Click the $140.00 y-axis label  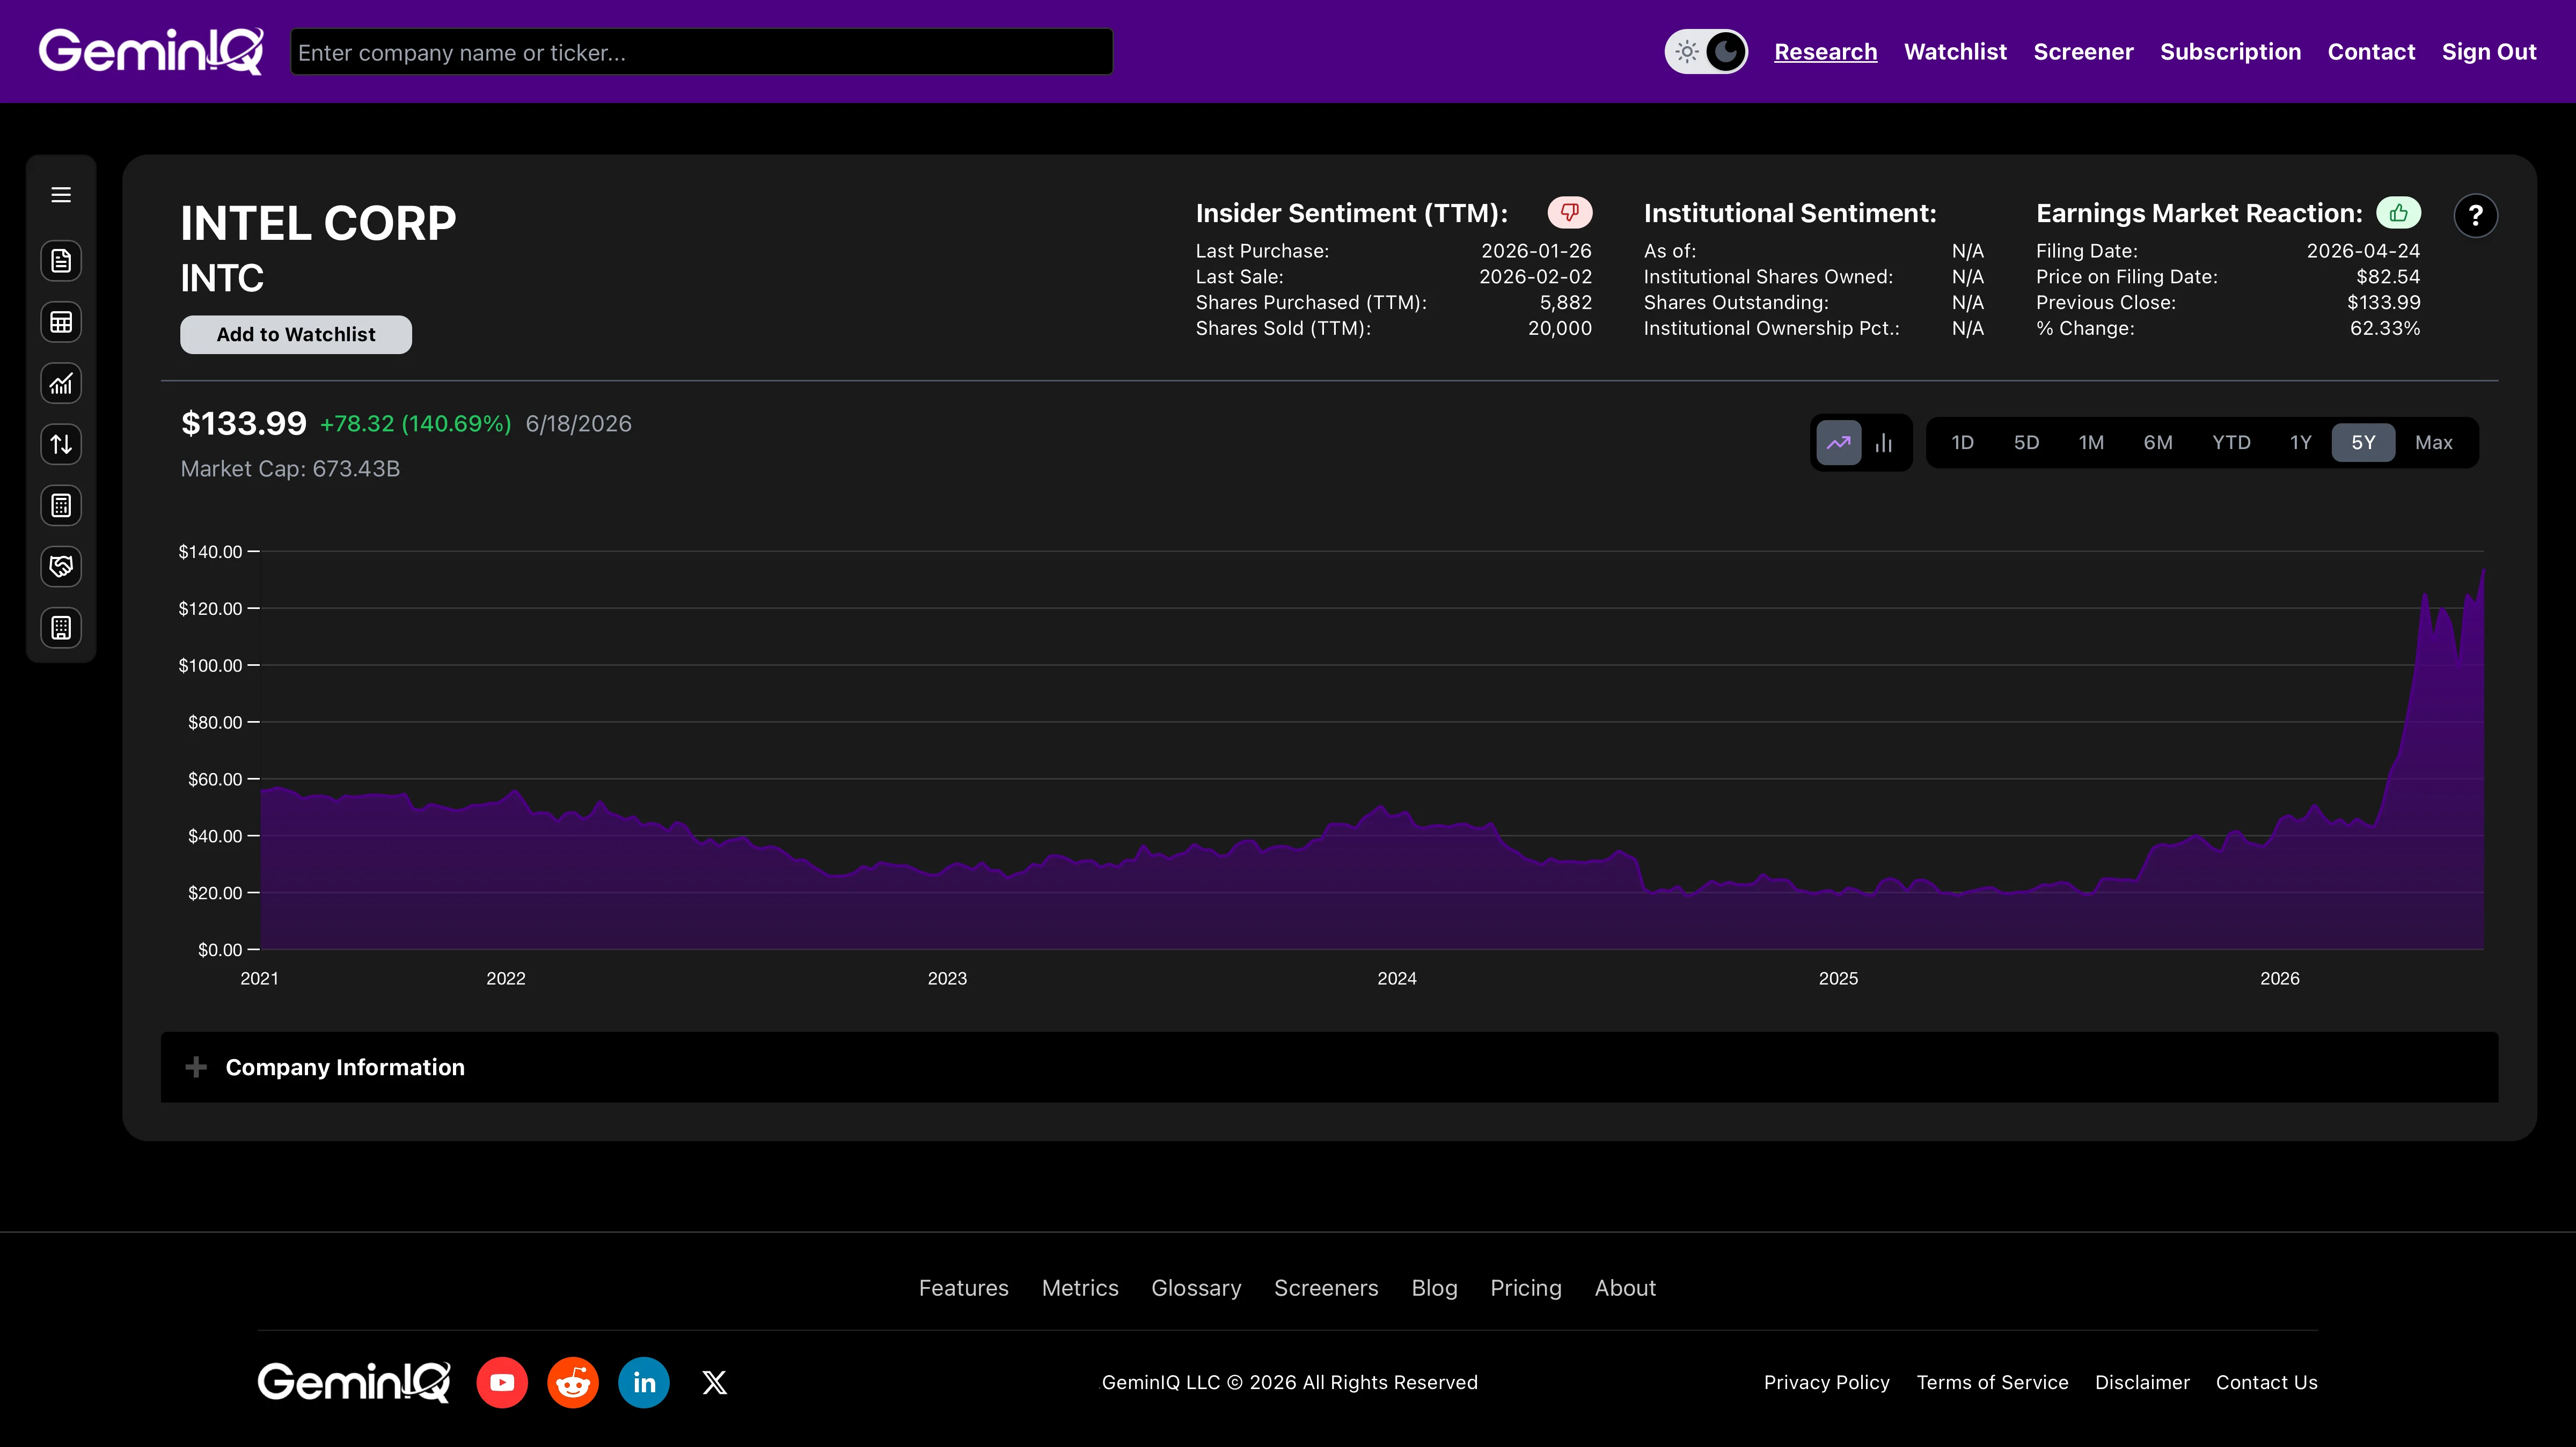coord(210,551)
